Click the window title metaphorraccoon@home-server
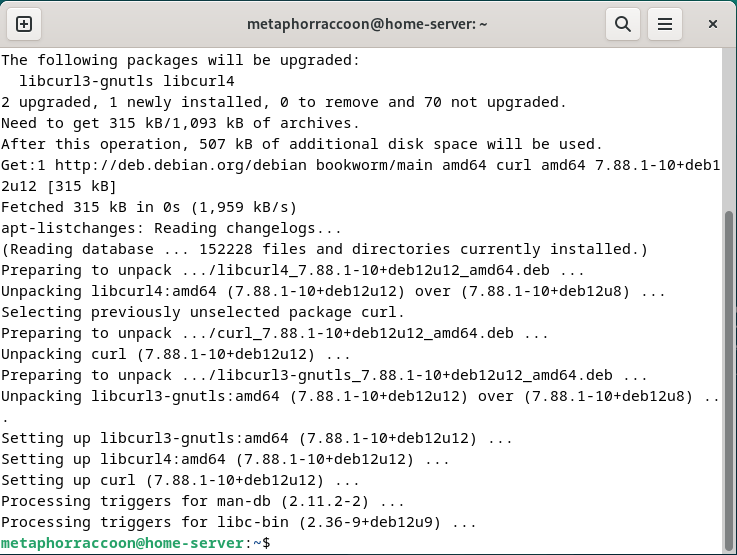Image resolution: width=737 pixels, height=555 pixels. coord(367,23)
